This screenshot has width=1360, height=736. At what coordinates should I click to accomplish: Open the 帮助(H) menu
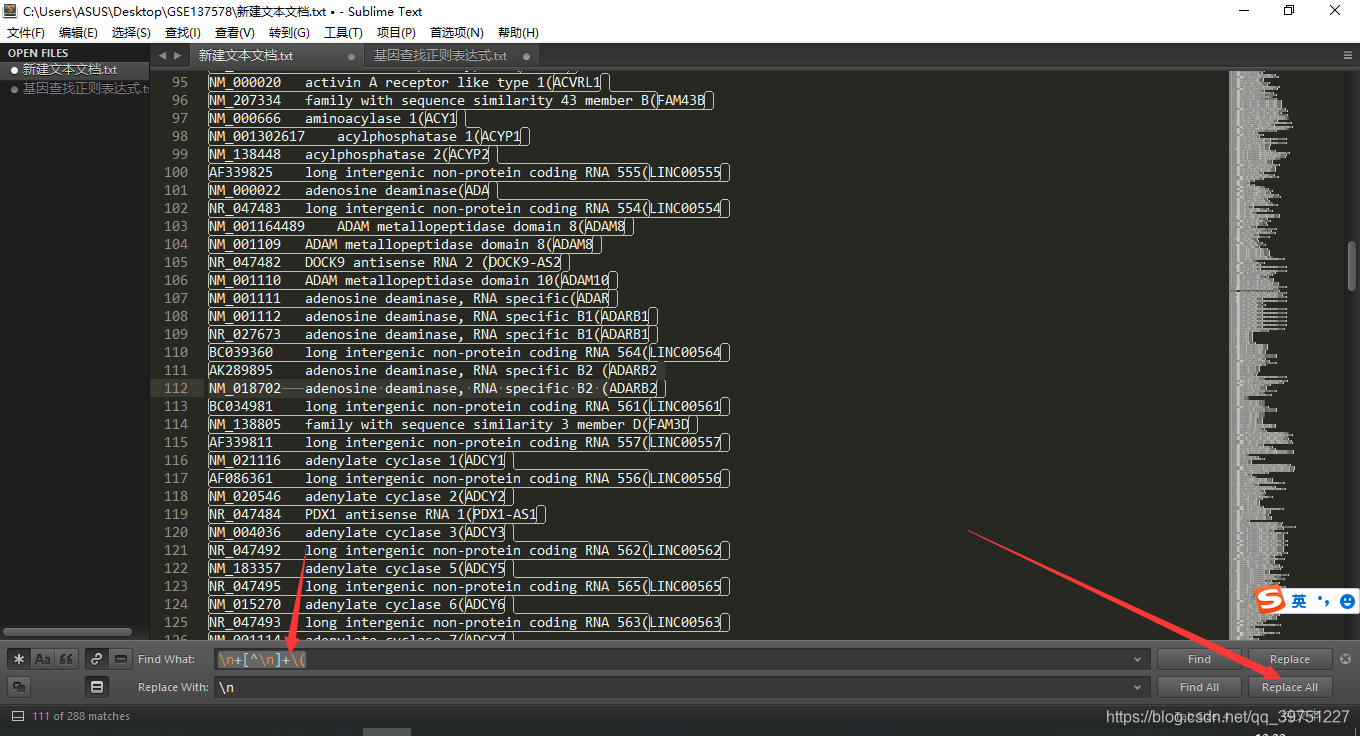[x=518, y=33]
